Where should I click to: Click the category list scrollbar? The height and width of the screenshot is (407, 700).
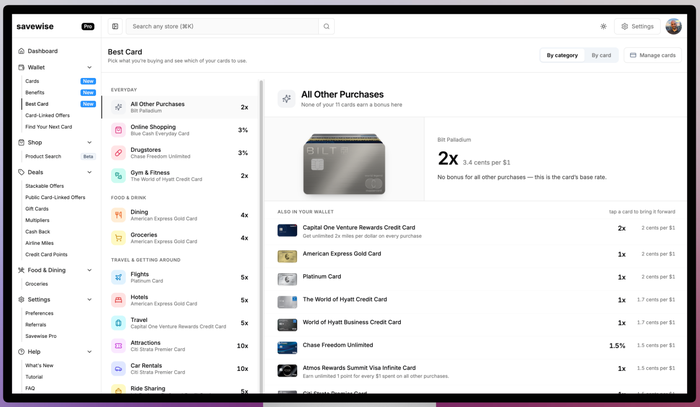261,237
